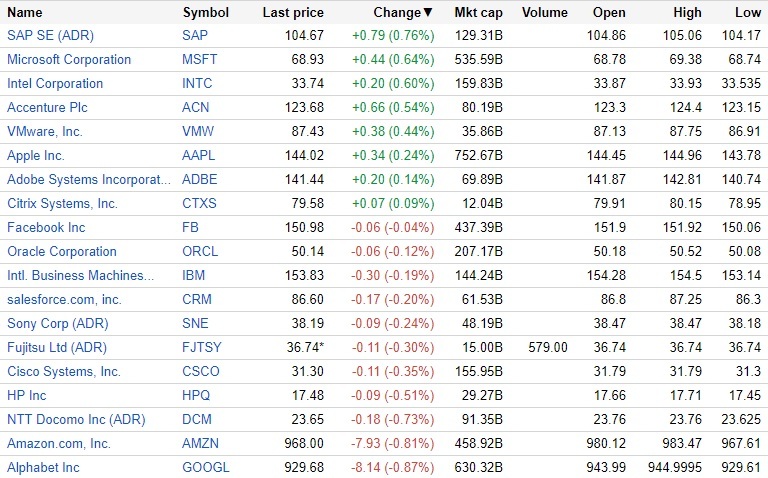Click the Fujitsu Ltd (ADR) link
768x478 pixels.
57,347
